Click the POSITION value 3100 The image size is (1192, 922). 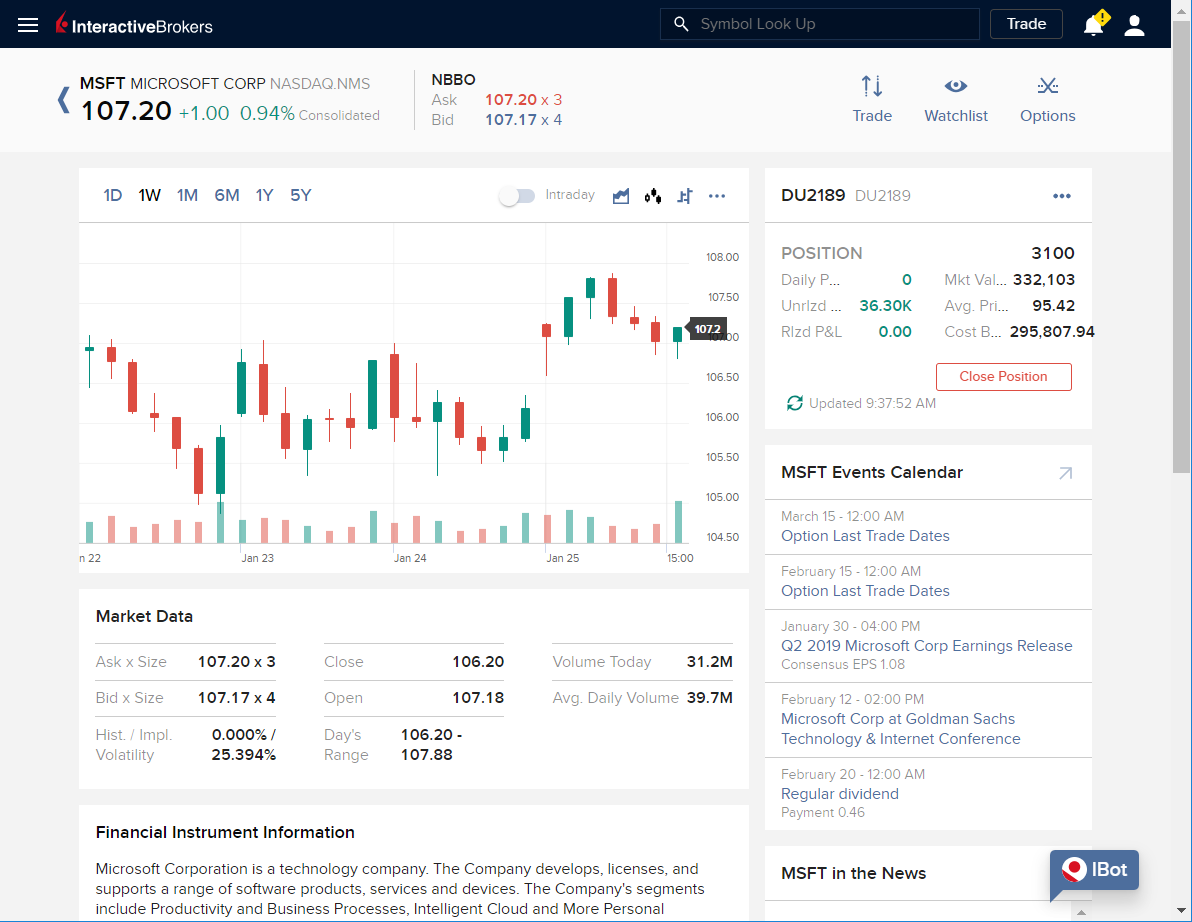[x=1053, y=253]
